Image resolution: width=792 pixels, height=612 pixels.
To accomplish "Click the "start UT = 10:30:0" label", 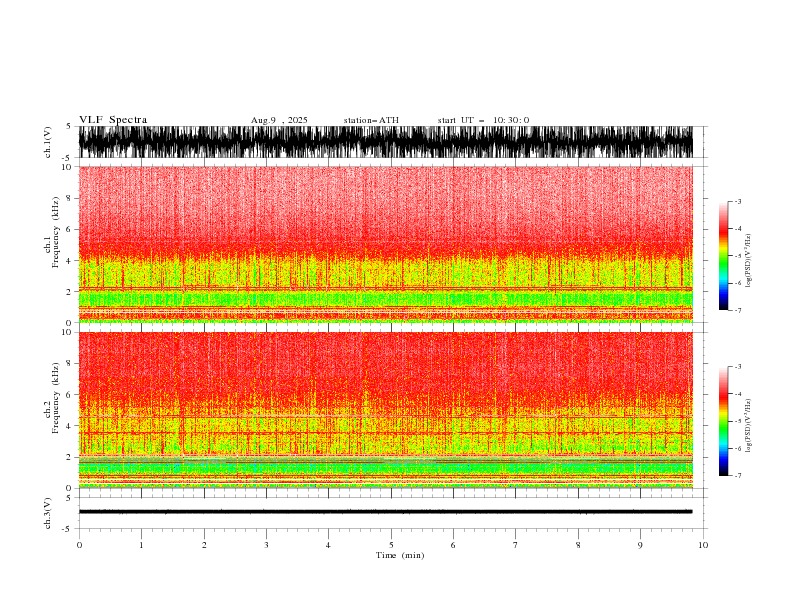I will 483,120.
